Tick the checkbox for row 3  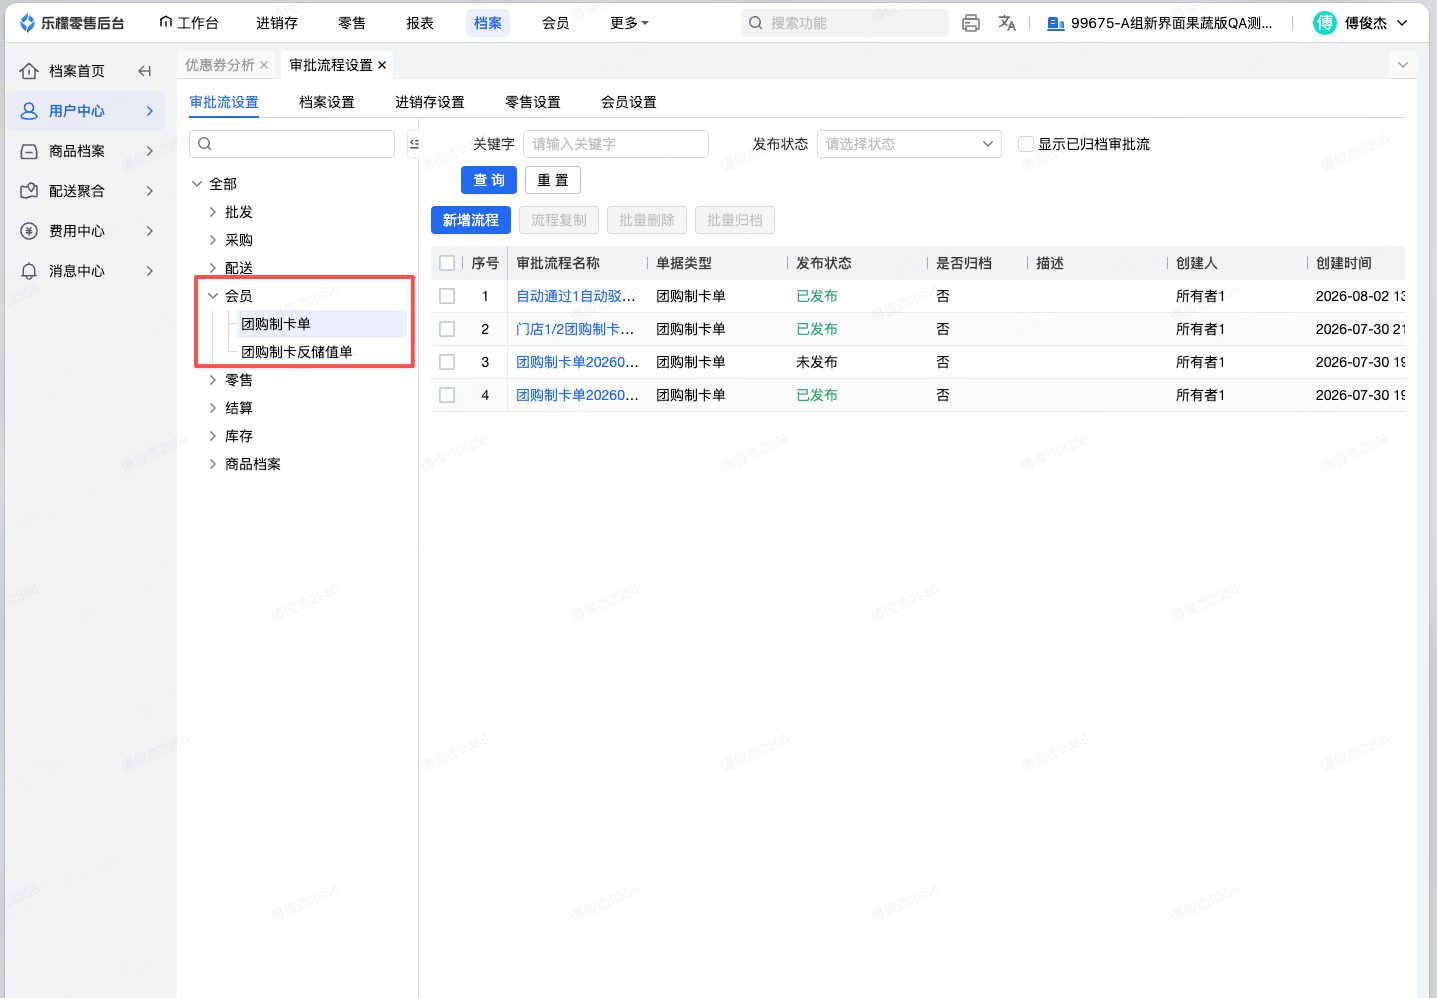pyautogui.click(x=447, y=362)
